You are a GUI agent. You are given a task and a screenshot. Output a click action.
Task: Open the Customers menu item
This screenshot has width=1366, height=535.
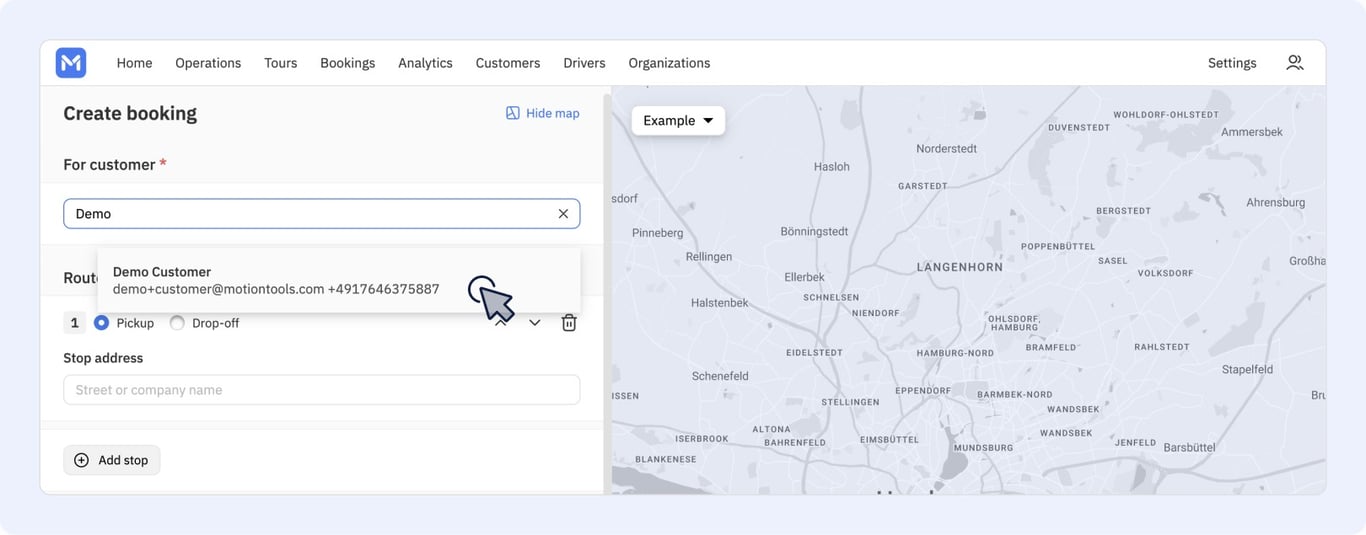coord(508,63)
